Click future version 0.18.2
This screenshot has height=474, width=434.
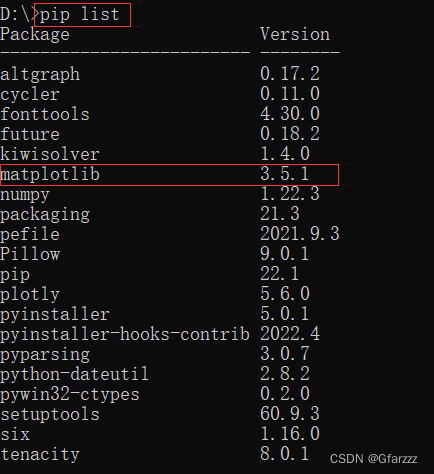tap(290, 134)
